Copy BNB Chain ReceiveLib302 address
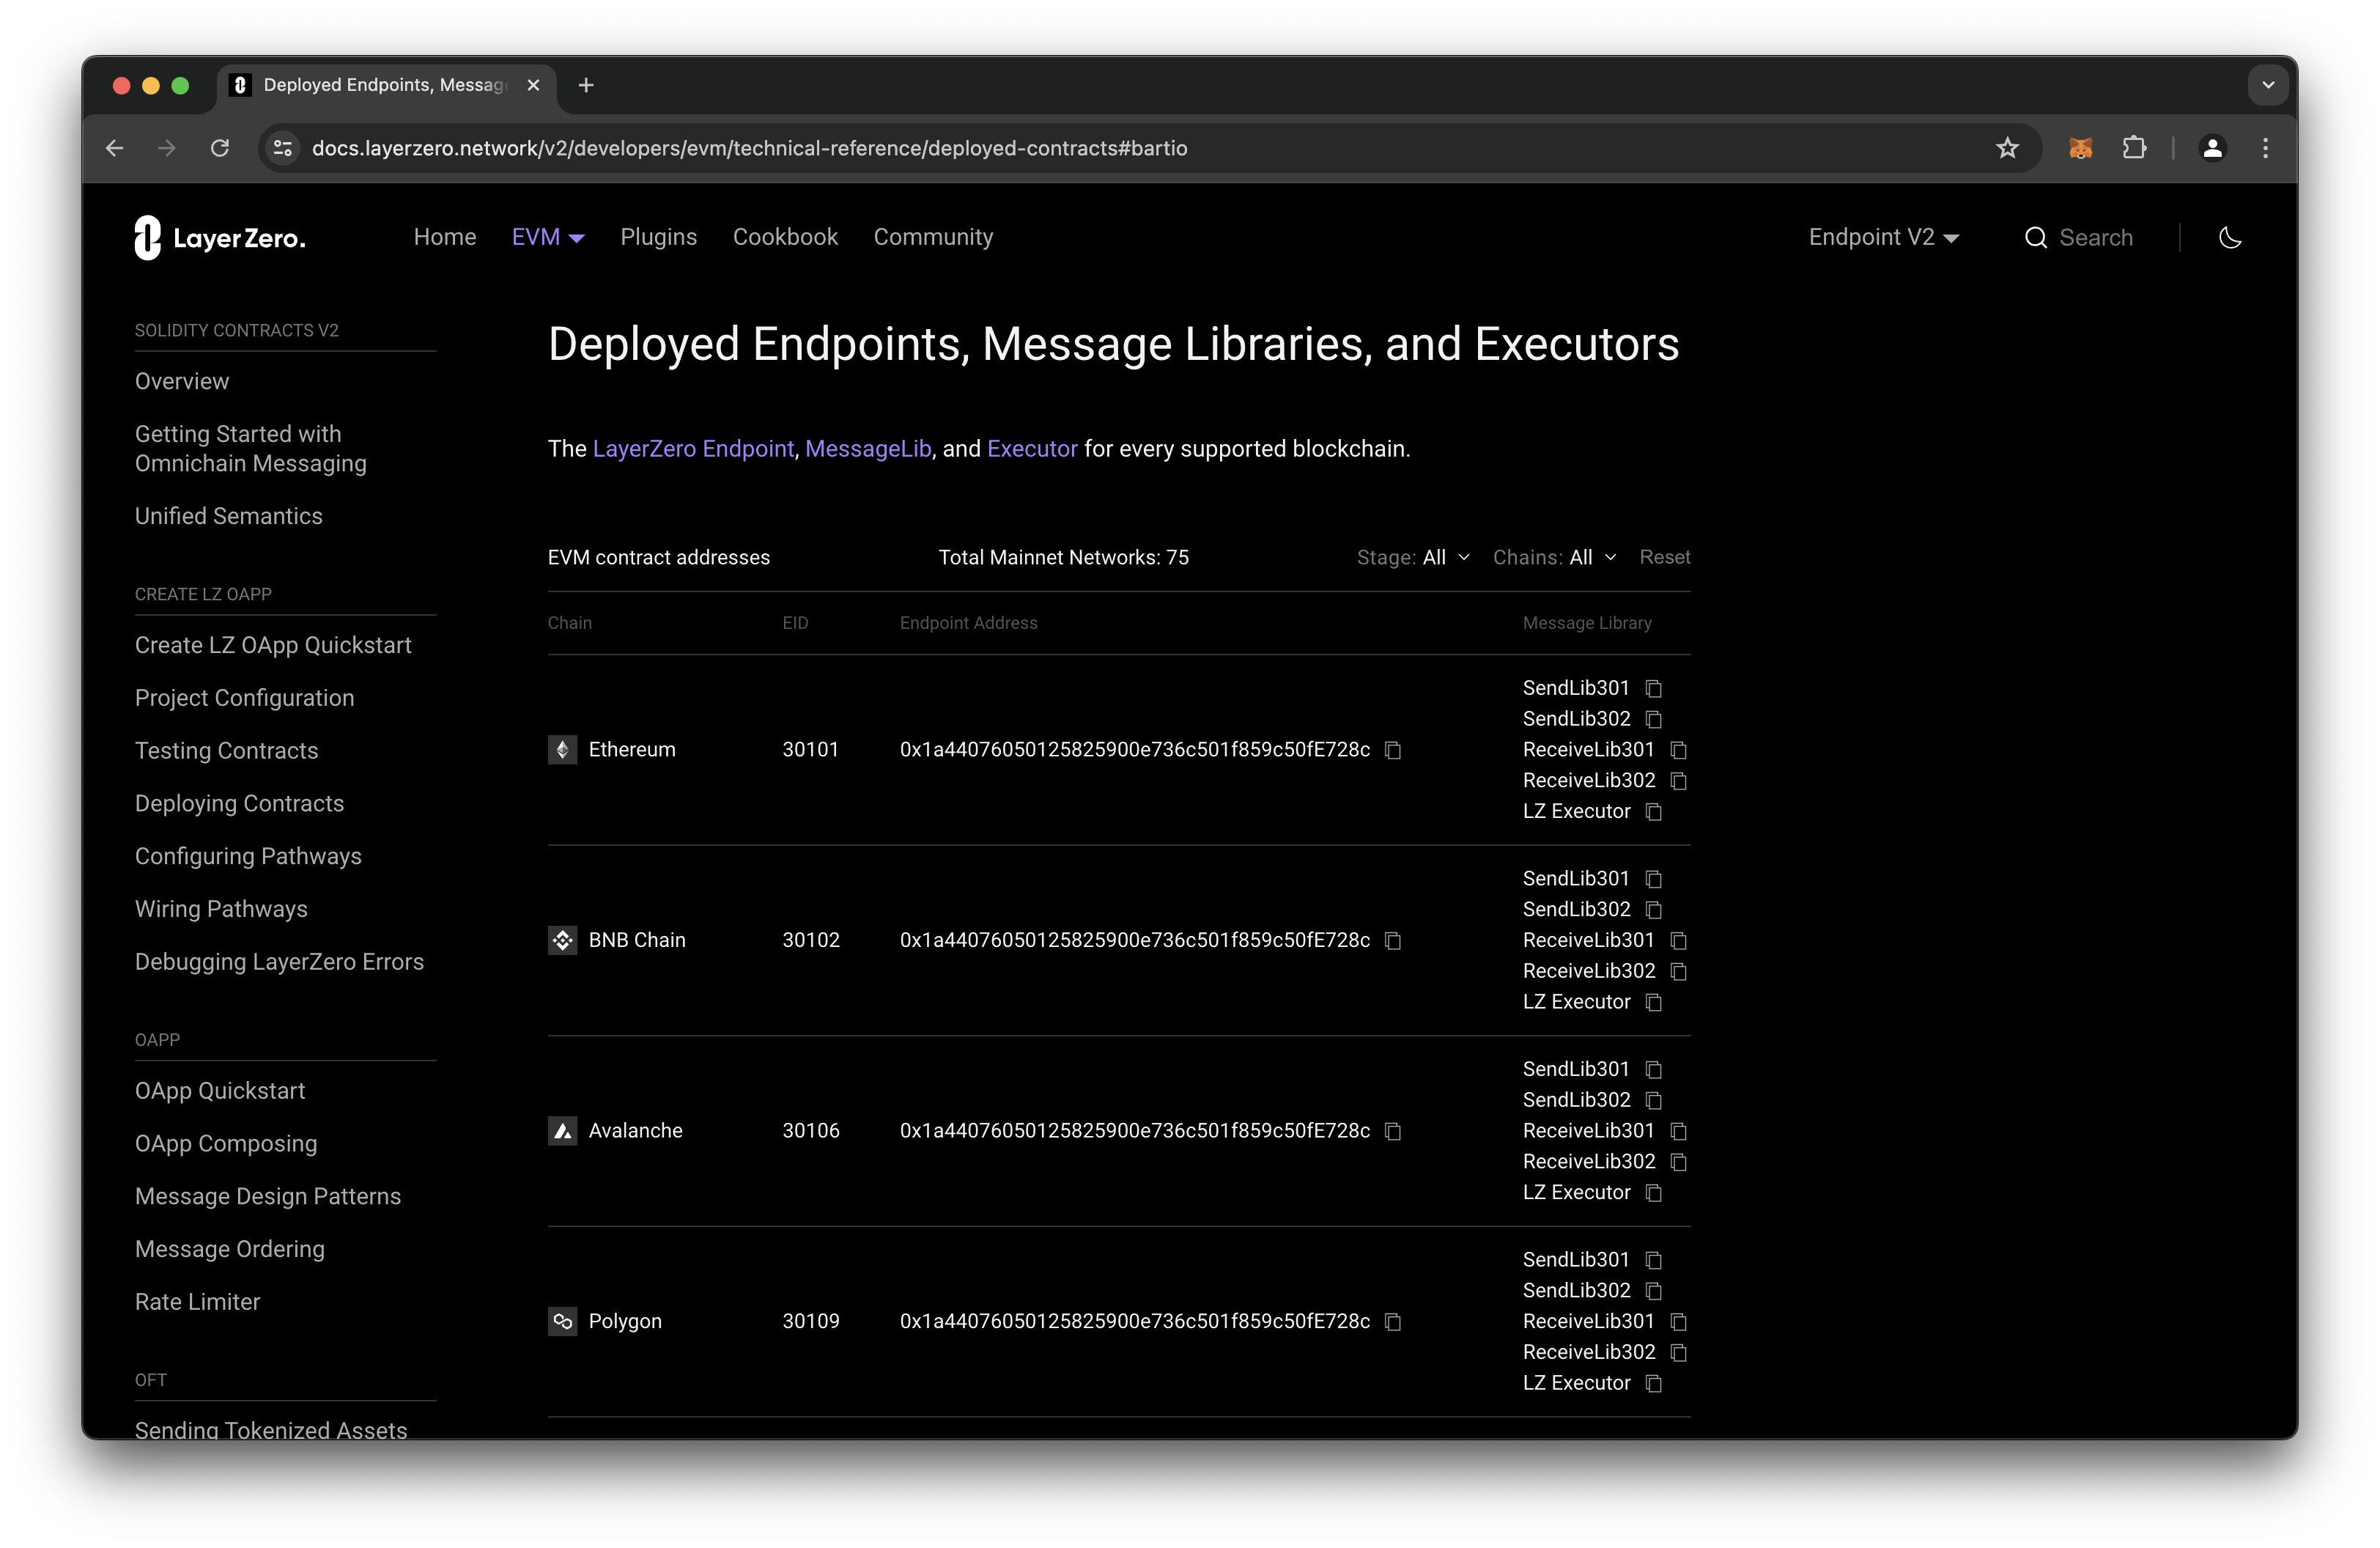The image size is (2380, 1548). point(1679,972)
